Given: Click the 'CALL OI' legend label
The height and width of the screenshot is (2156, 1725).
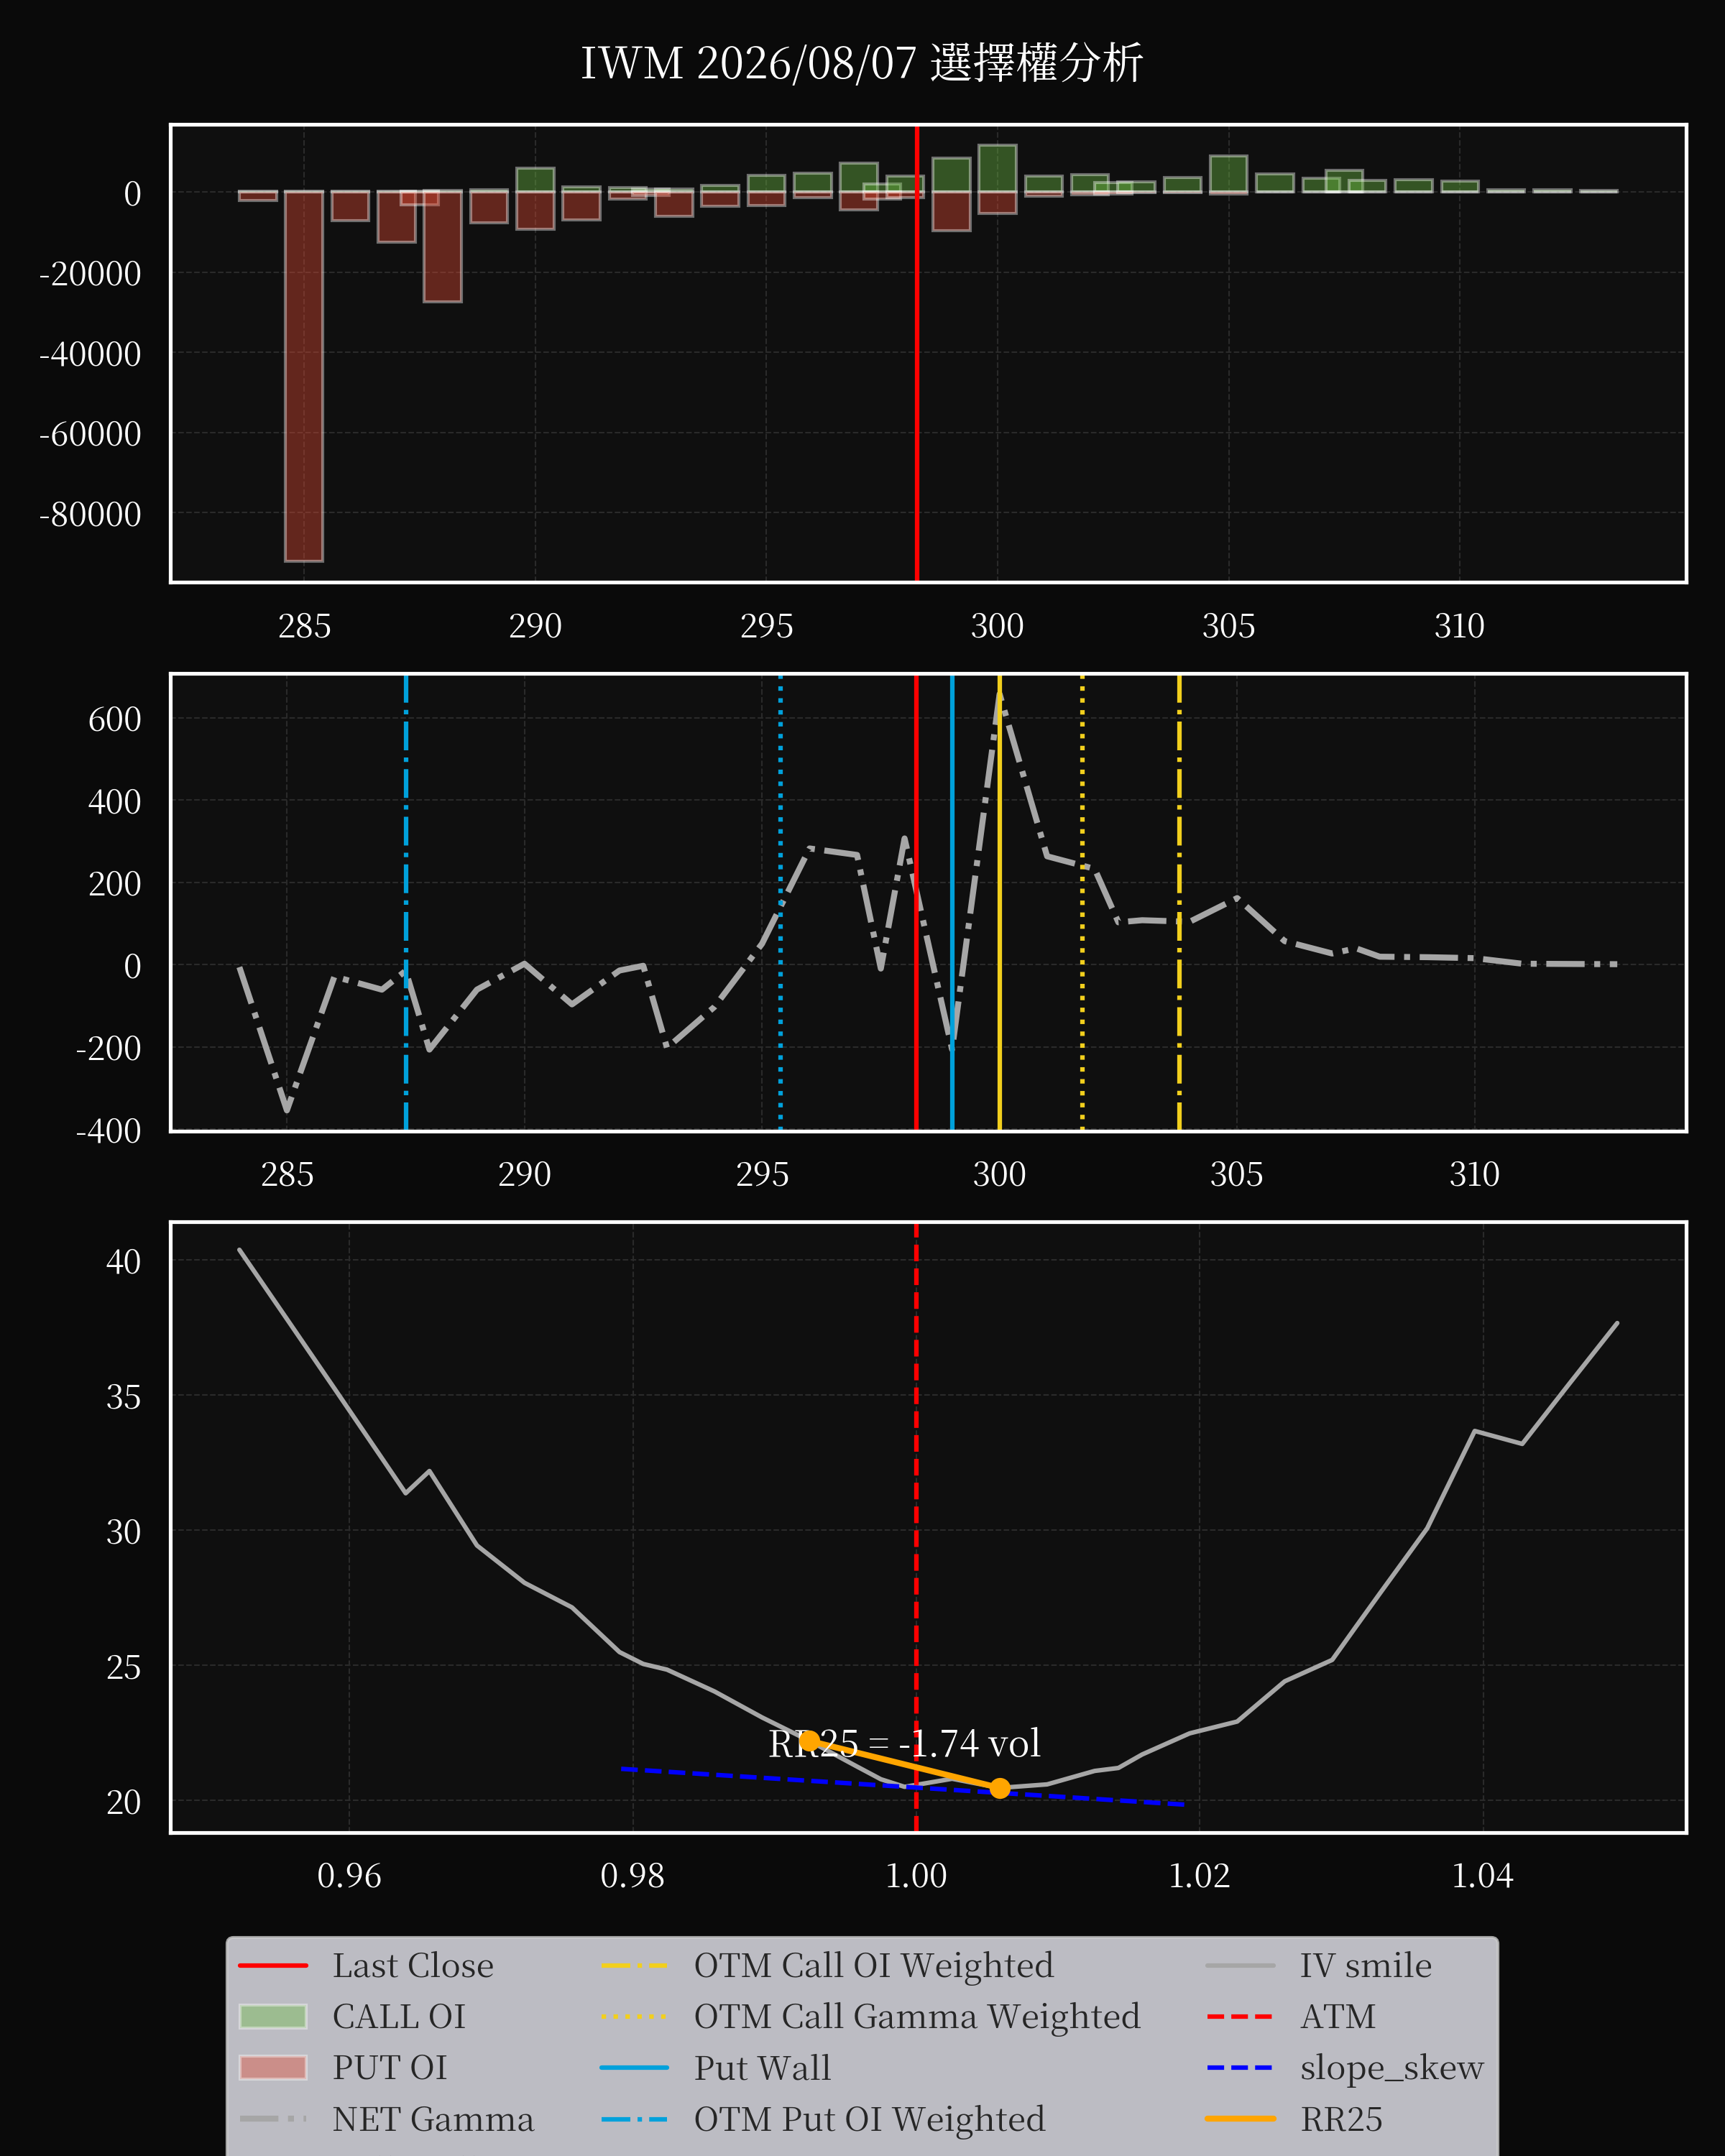Looking at the screenshot, I should pos(399,2016).
